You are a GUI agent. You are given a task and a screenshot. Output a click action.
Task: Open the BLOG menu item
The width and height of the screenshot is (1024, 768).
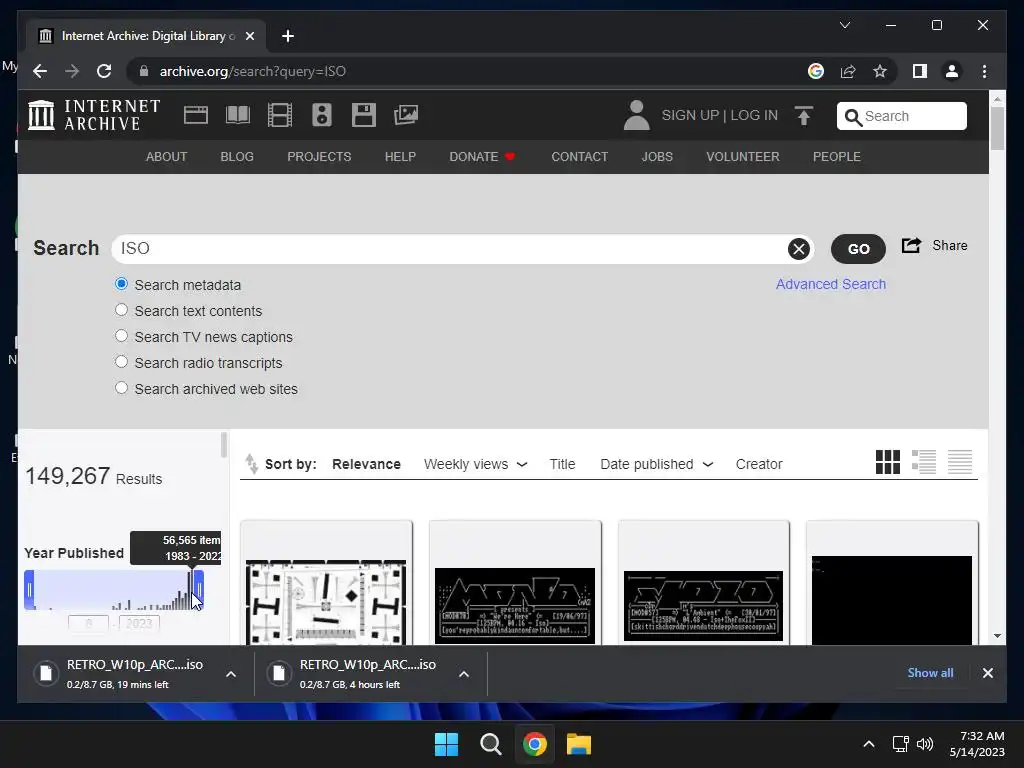pyautogui.click(x=237, y=157)
